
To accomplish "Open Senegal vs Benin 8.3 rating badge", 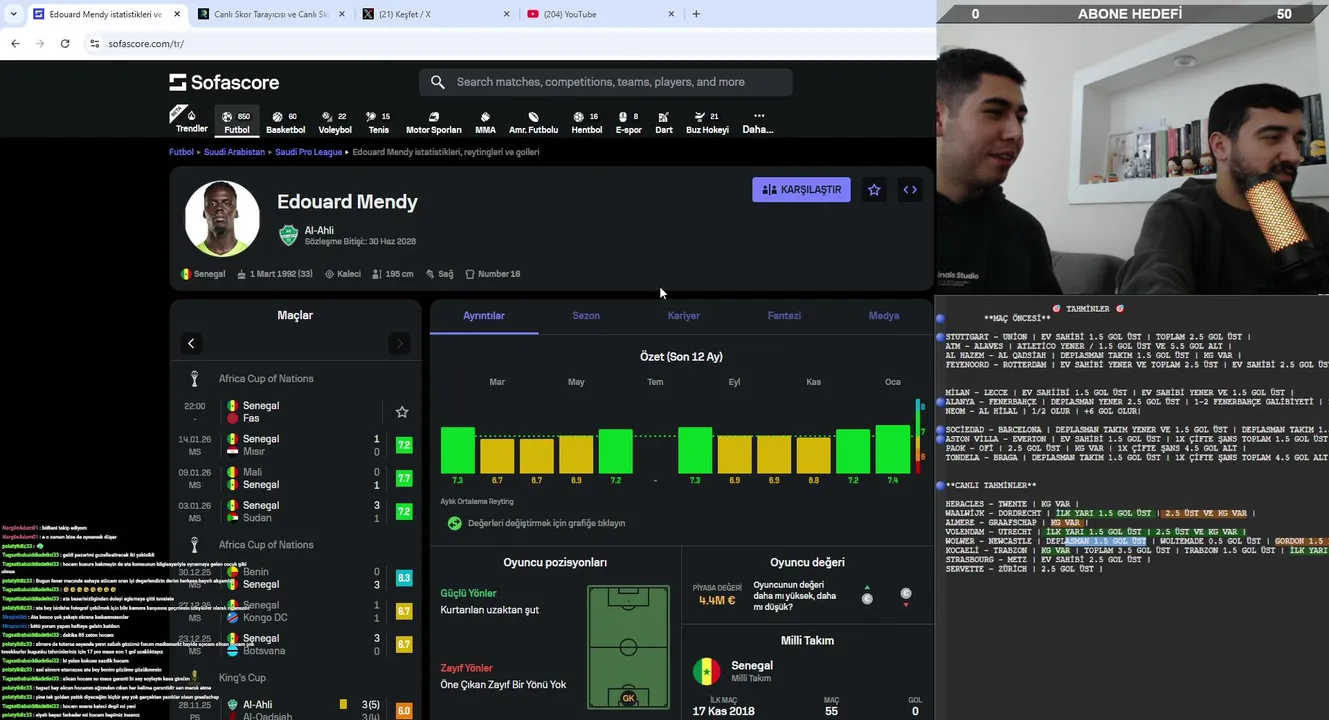I will point(404,578).
